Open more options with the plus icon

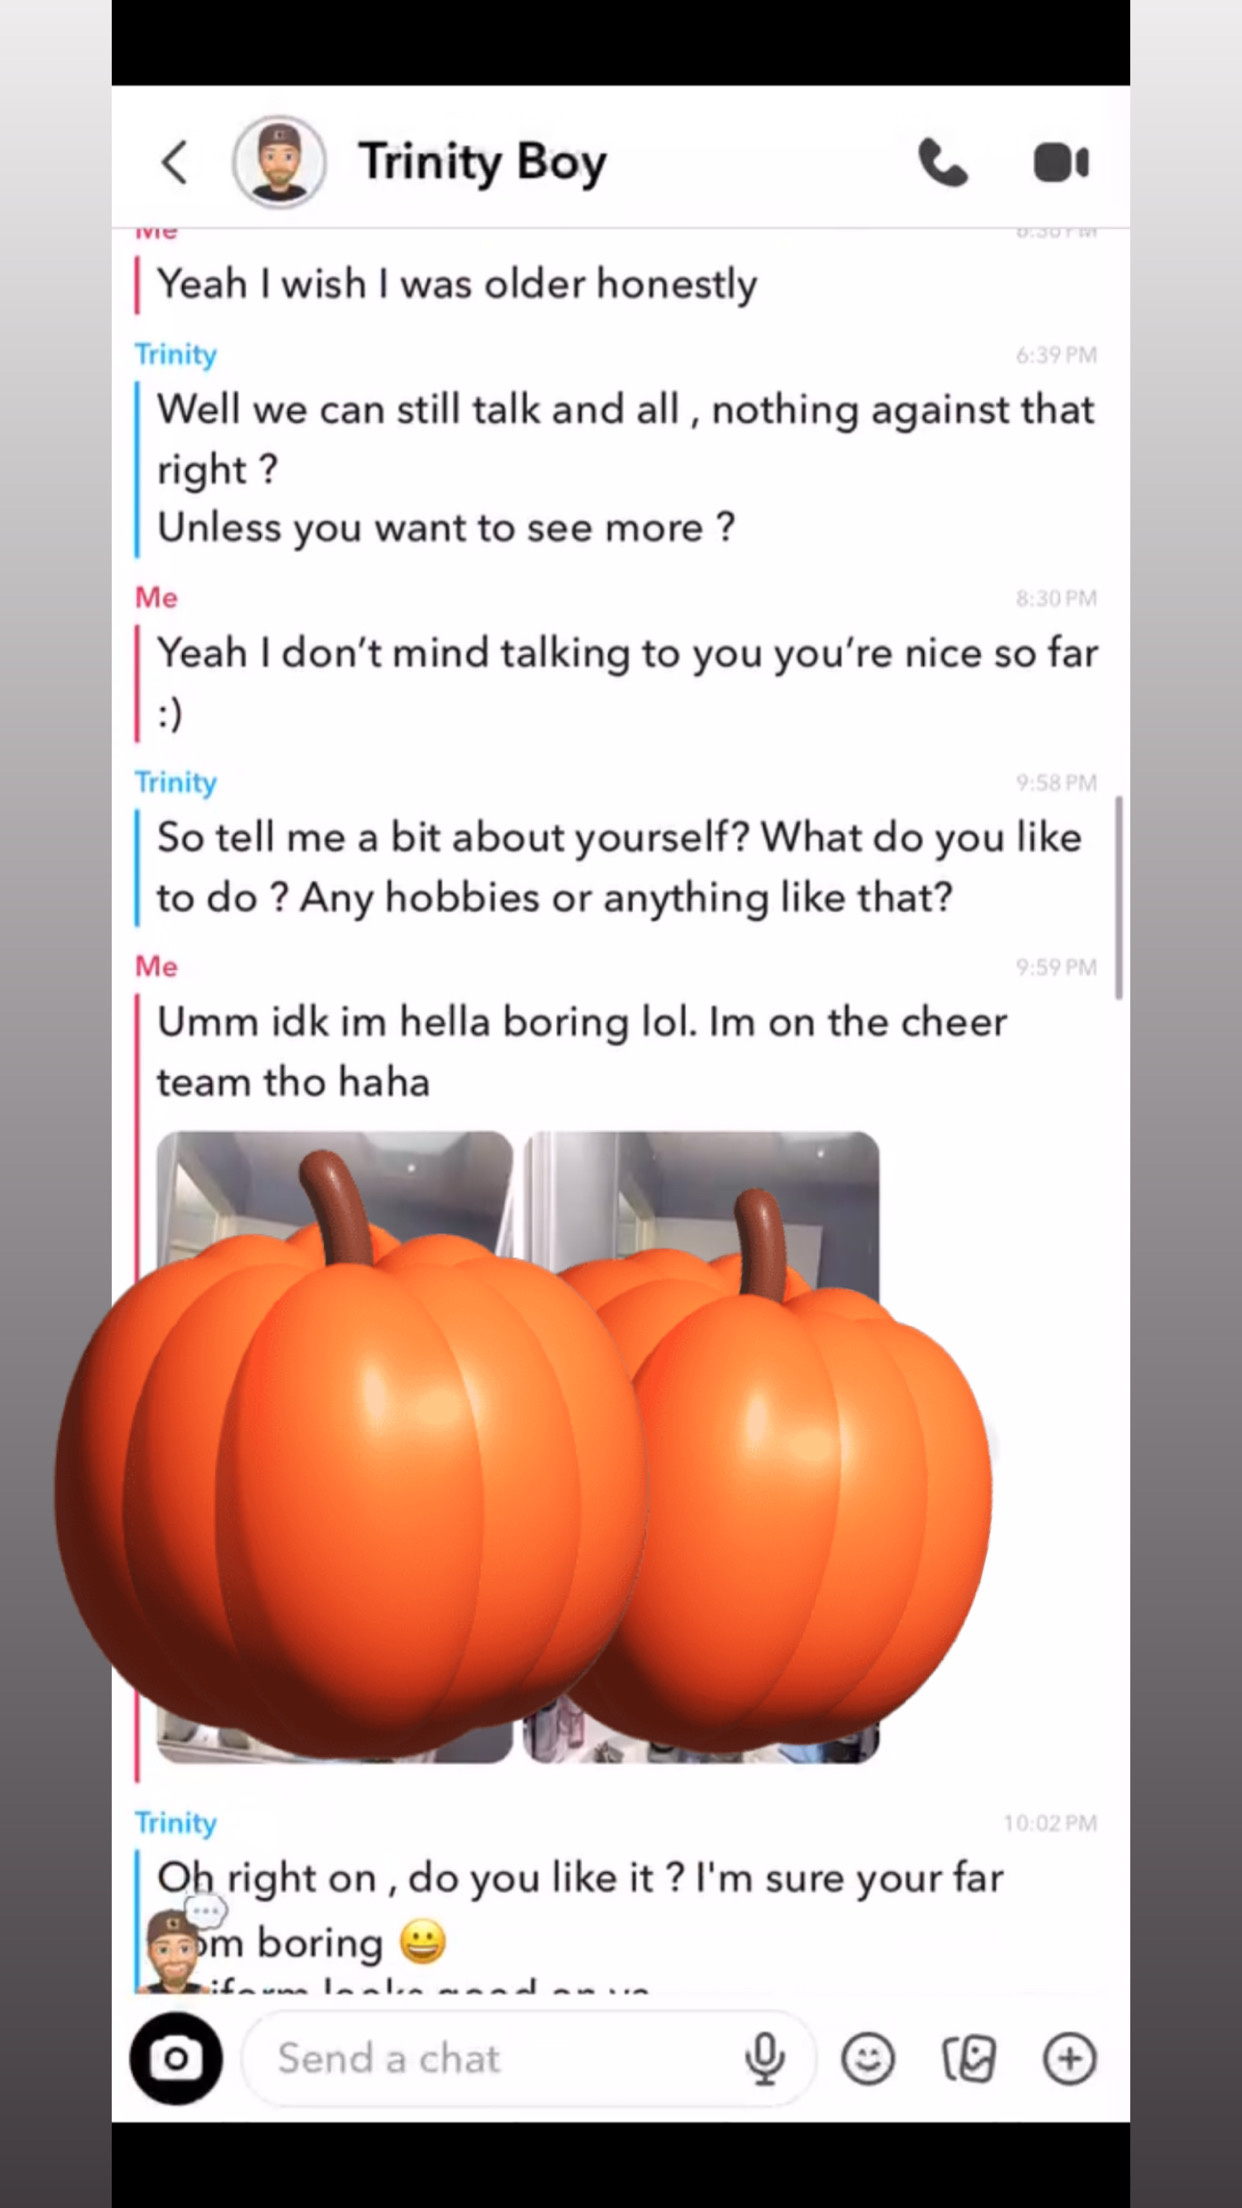(1070, 2058)
